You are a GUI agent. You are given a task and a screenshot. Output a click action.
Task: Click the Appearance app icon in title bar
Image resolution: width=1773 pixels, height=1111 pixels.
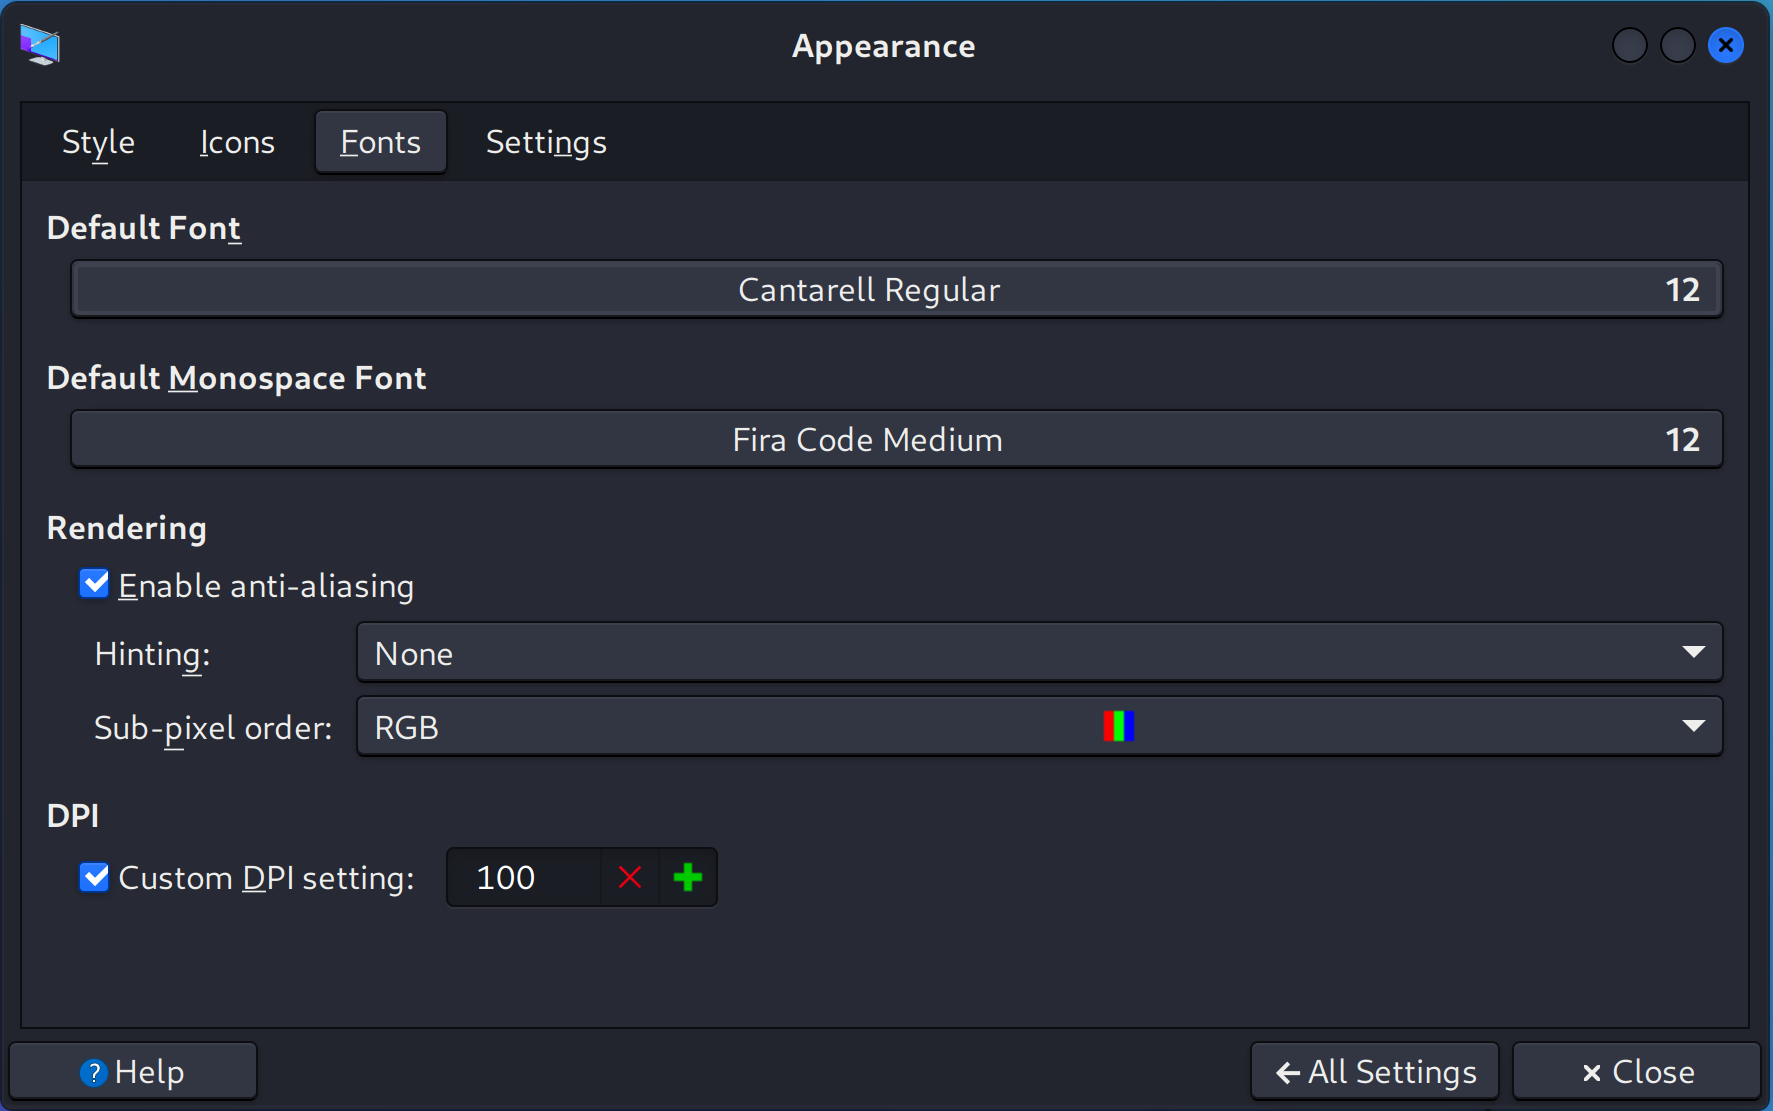[x=40, y=45]
